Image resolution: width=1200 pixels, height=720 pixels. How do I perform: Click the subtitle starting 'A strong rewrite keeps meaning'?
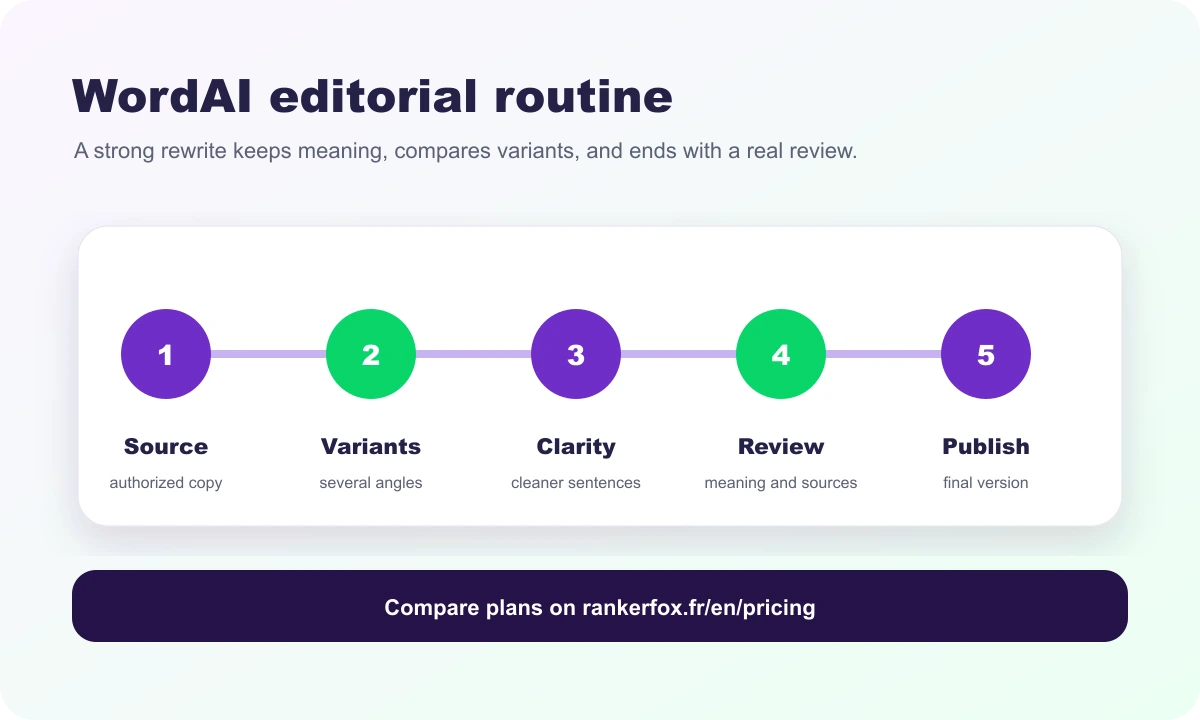pyautogui.click(x=466, y=152)
